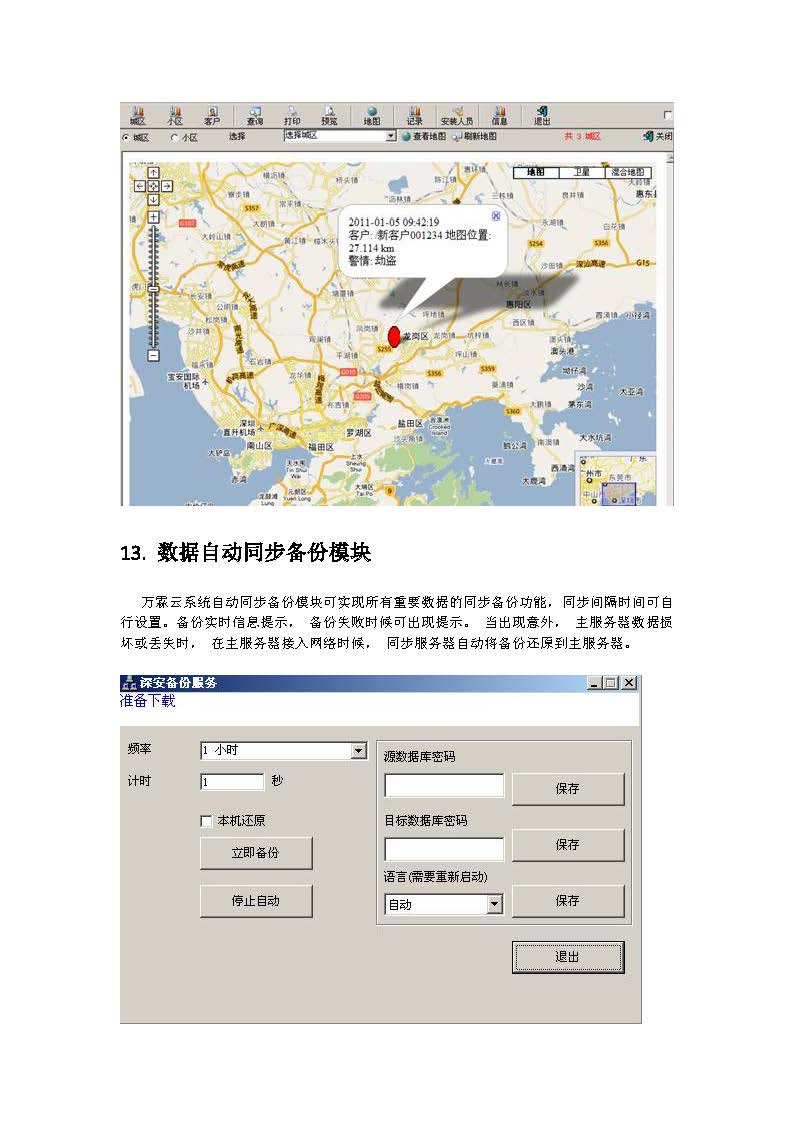Close the alarm info balloon
Image resolution: width=794 pixels, height=1123 pixels.
(495, 216)
